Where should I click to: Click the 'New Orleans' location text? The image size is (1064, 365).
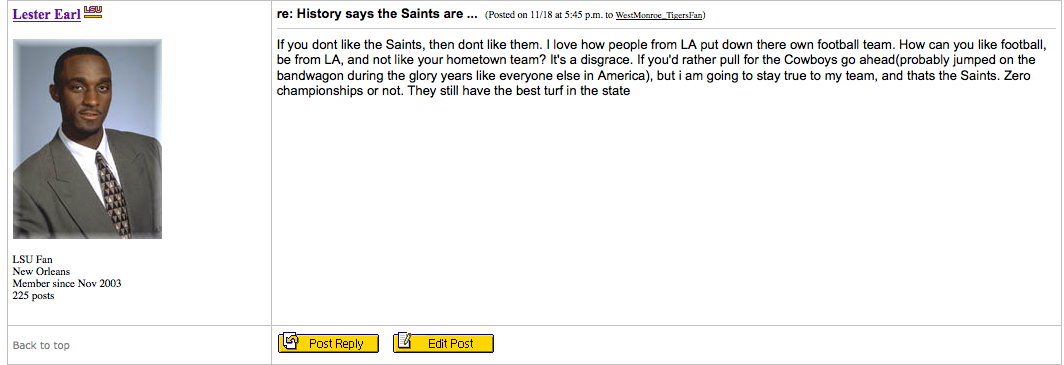(x=41, y=271)
